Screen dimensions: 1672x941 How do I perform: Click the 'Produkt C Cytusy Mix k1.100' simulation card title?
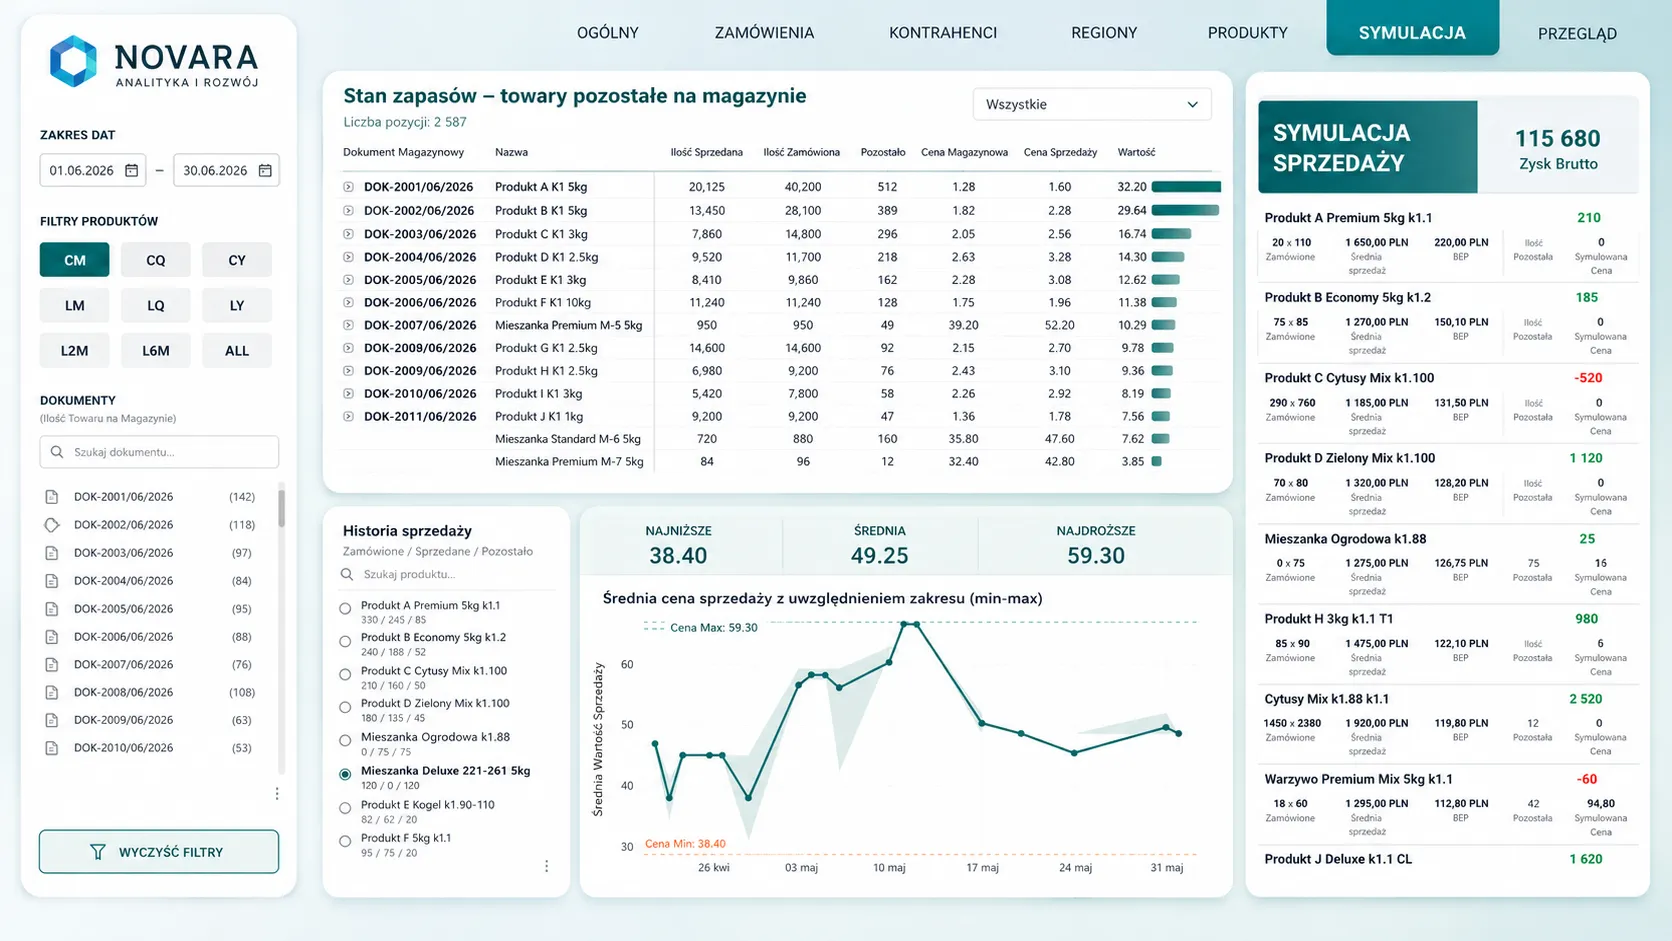point(1349,378)
